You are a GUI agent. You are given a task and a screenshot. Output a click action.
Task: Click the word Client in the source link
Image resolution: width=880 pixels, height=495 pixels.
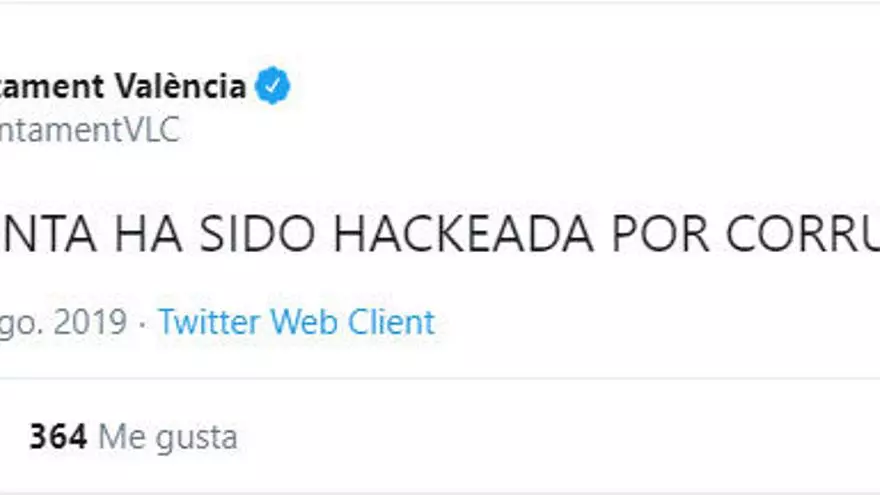pos(391,322)
